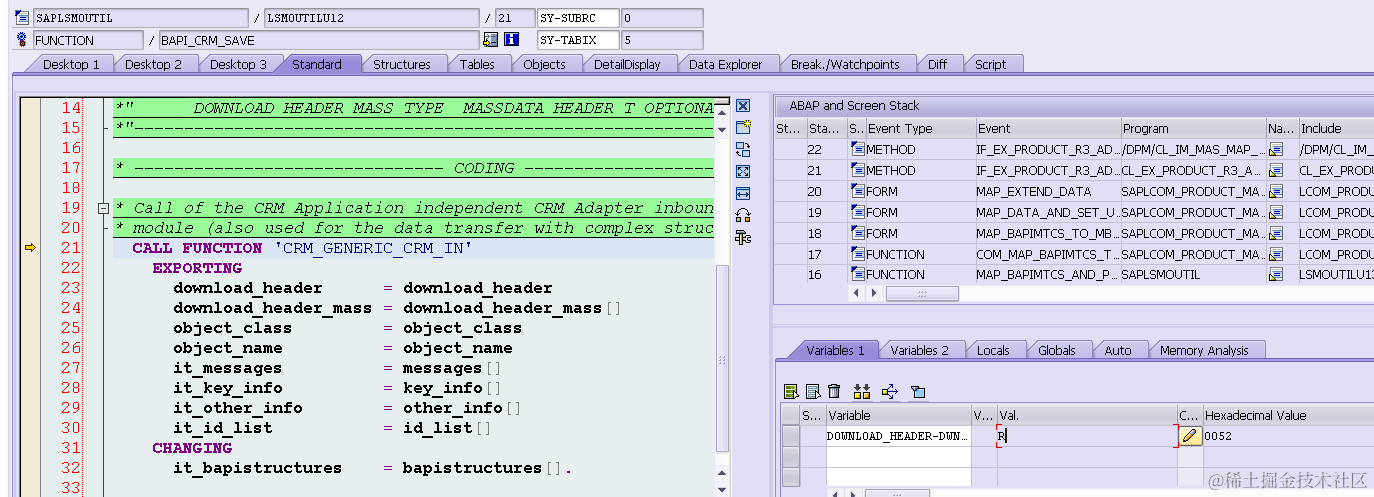Switch to the Desktop 2 tab
Viewport: 1374px width, 497px height.
click(x=153, y=64)
